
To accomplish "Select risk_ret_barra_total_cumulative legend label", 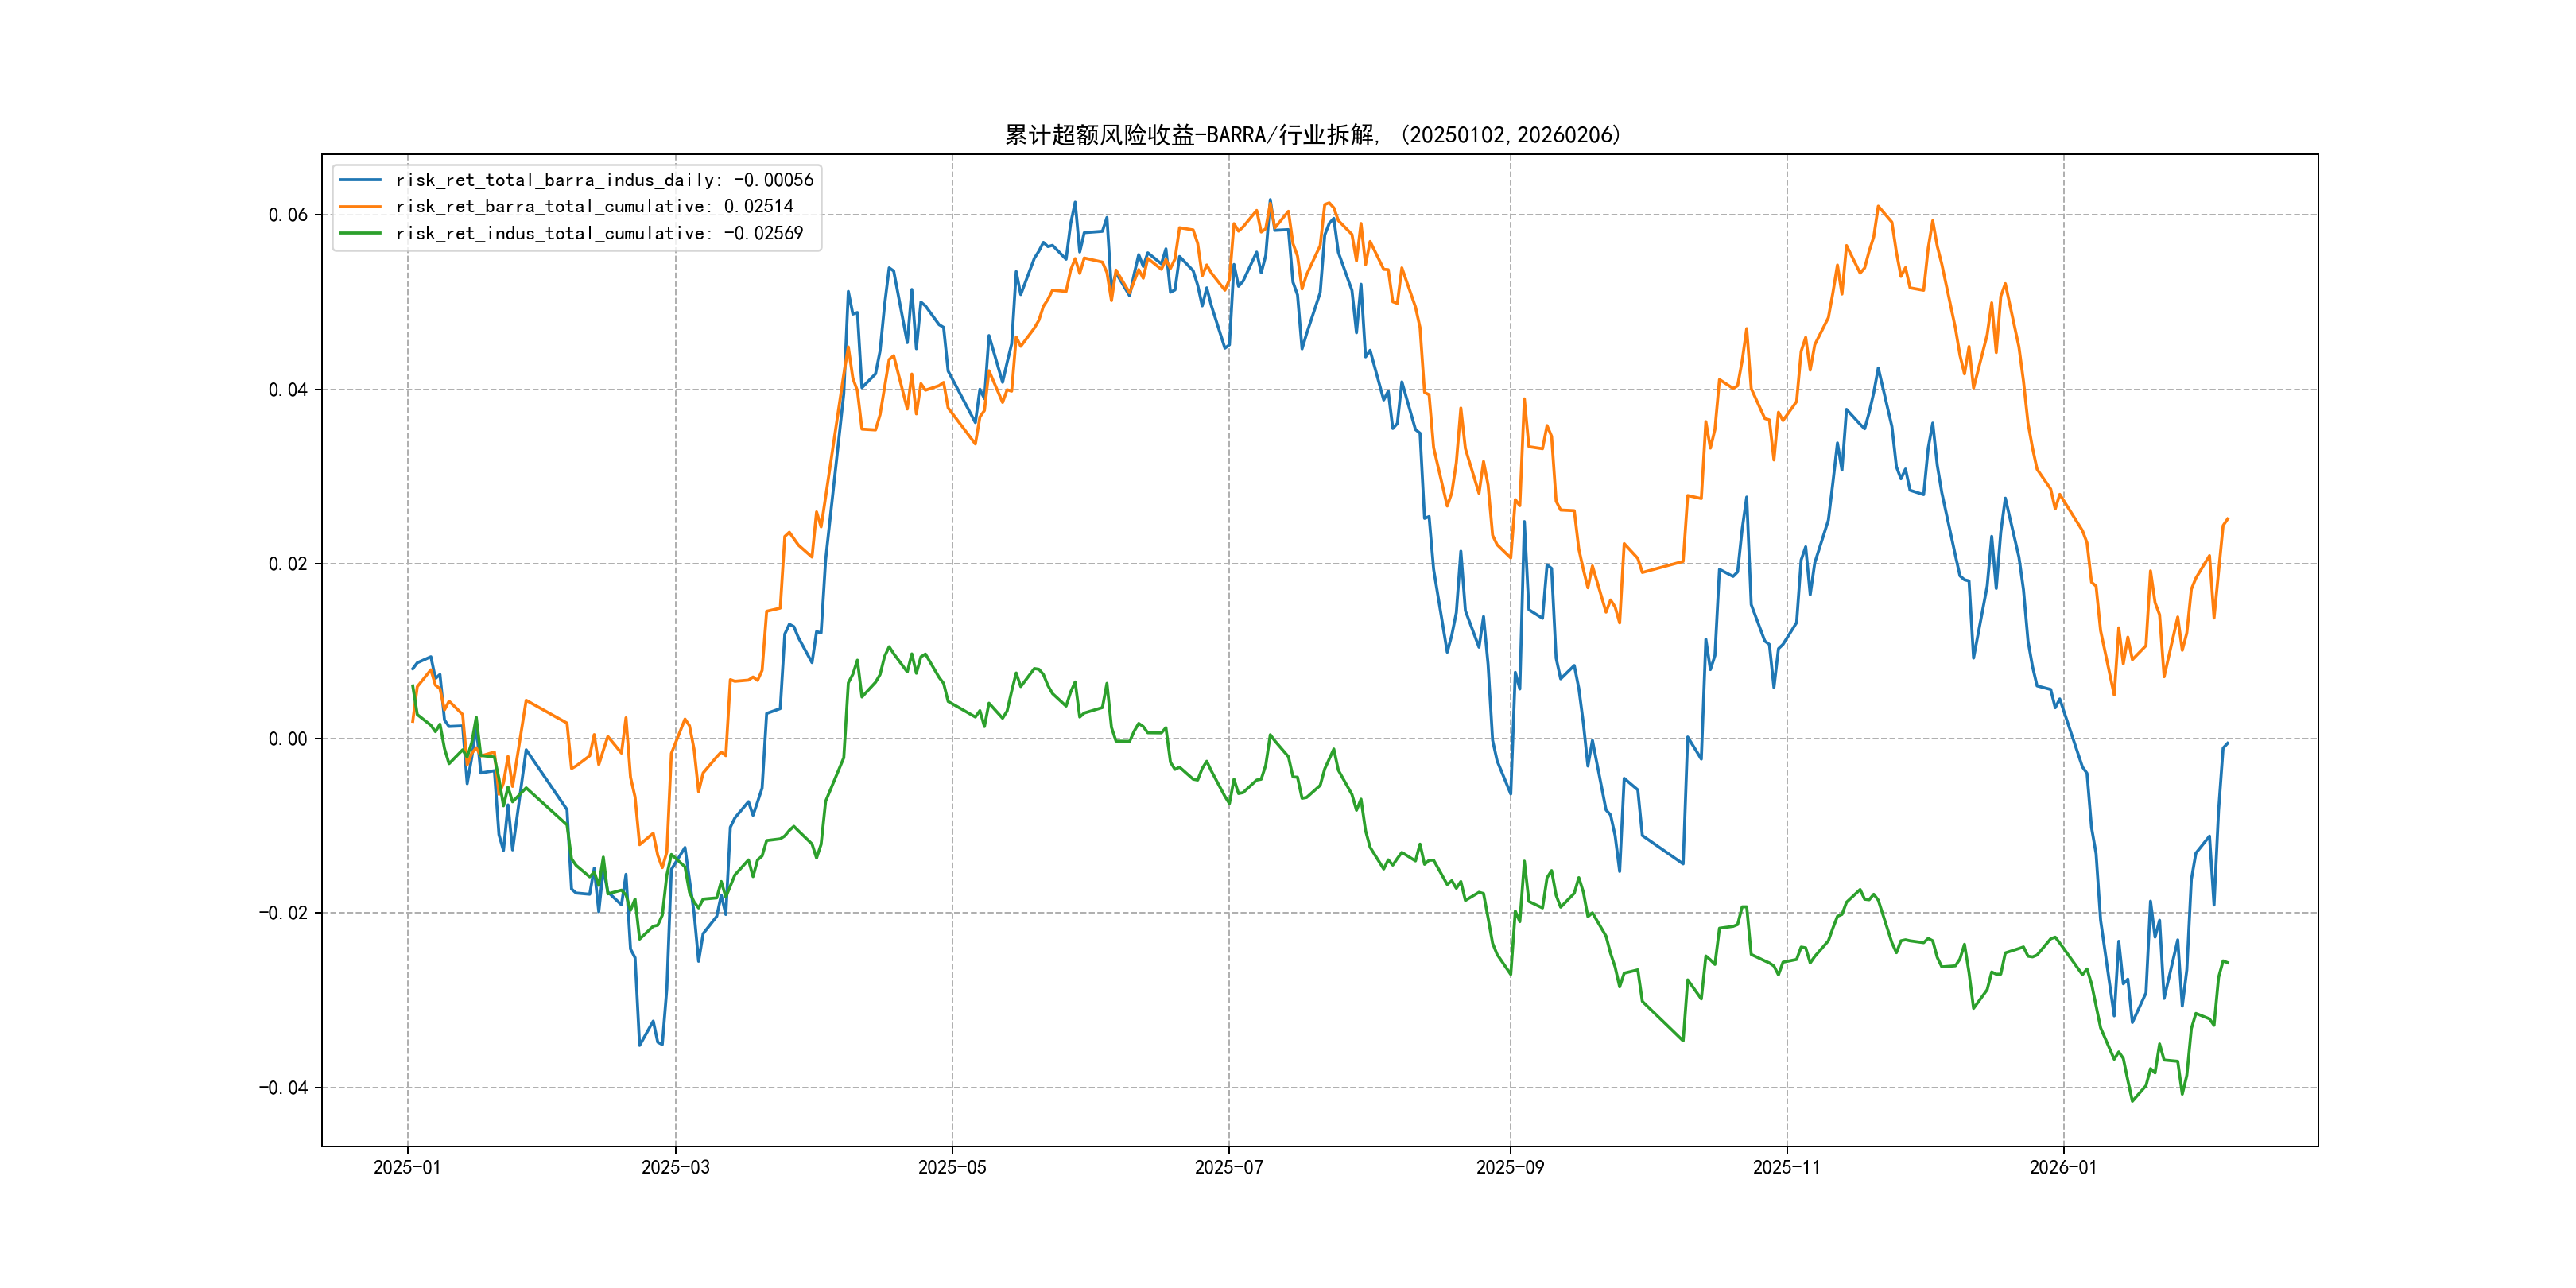I will [594, 206].
